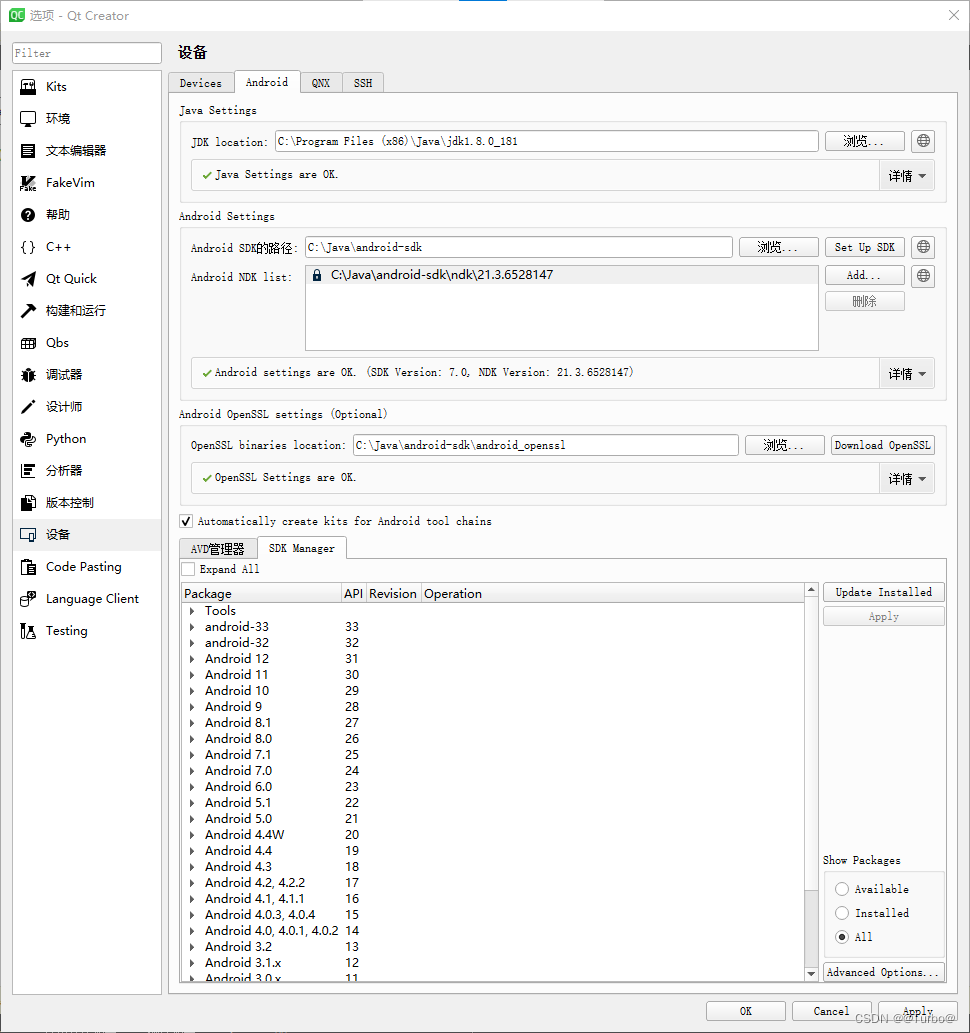Select the Python logo icon
970x1033 pixels.
pos(28,439)
